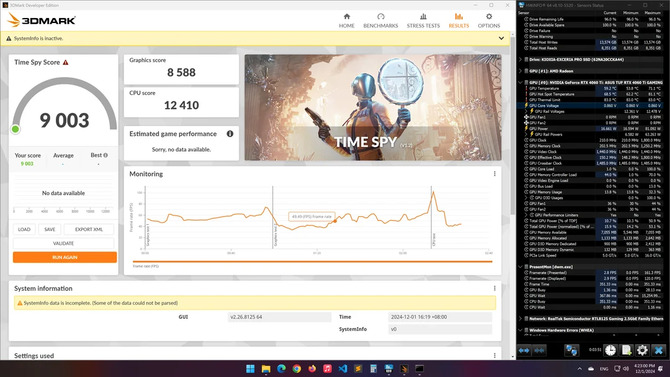Viewport: 670px width, 377px height.
Task: Show hidden system tray icons
Action: pyautogui.click(x=579, y=368)
